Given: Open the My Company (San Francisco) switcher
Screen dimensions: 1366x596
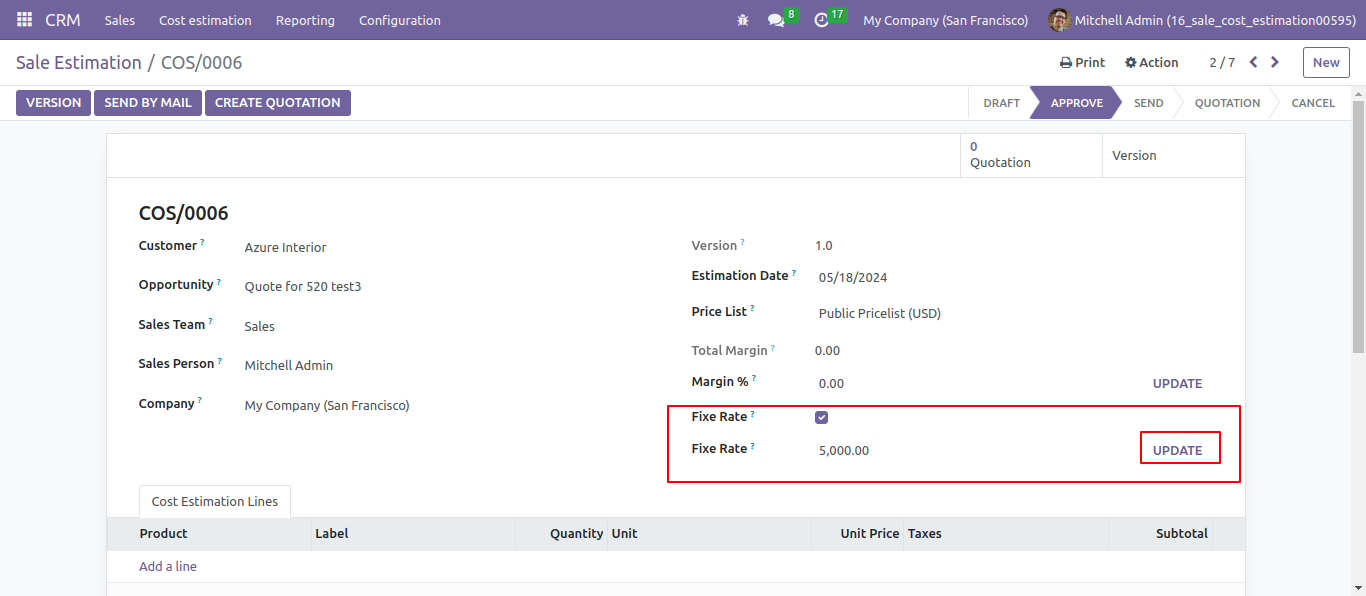Looking at the screenshot, I should click(945, 20).
